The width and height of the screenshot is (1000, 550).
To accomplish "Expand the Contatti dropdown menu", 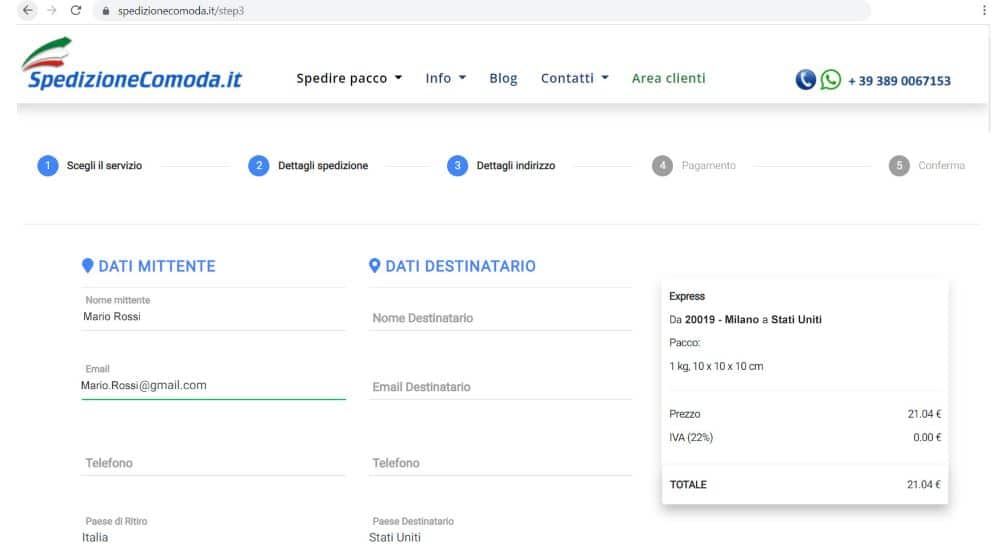I will point(574,78).
